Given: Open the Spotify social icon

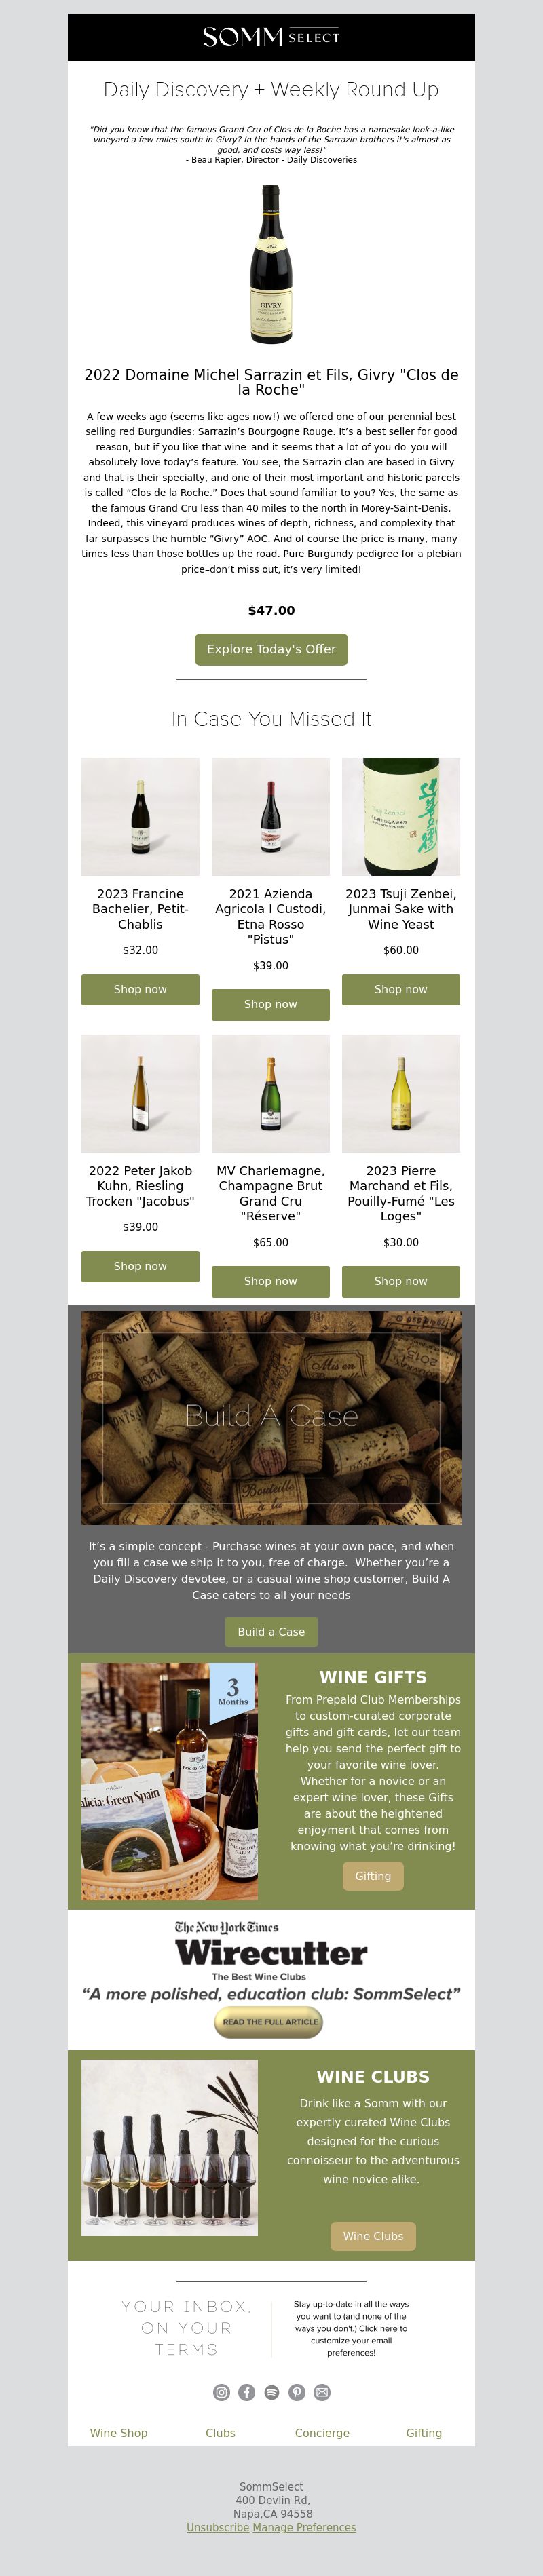Looking at the screenshot, I should tap(272, 2393).
